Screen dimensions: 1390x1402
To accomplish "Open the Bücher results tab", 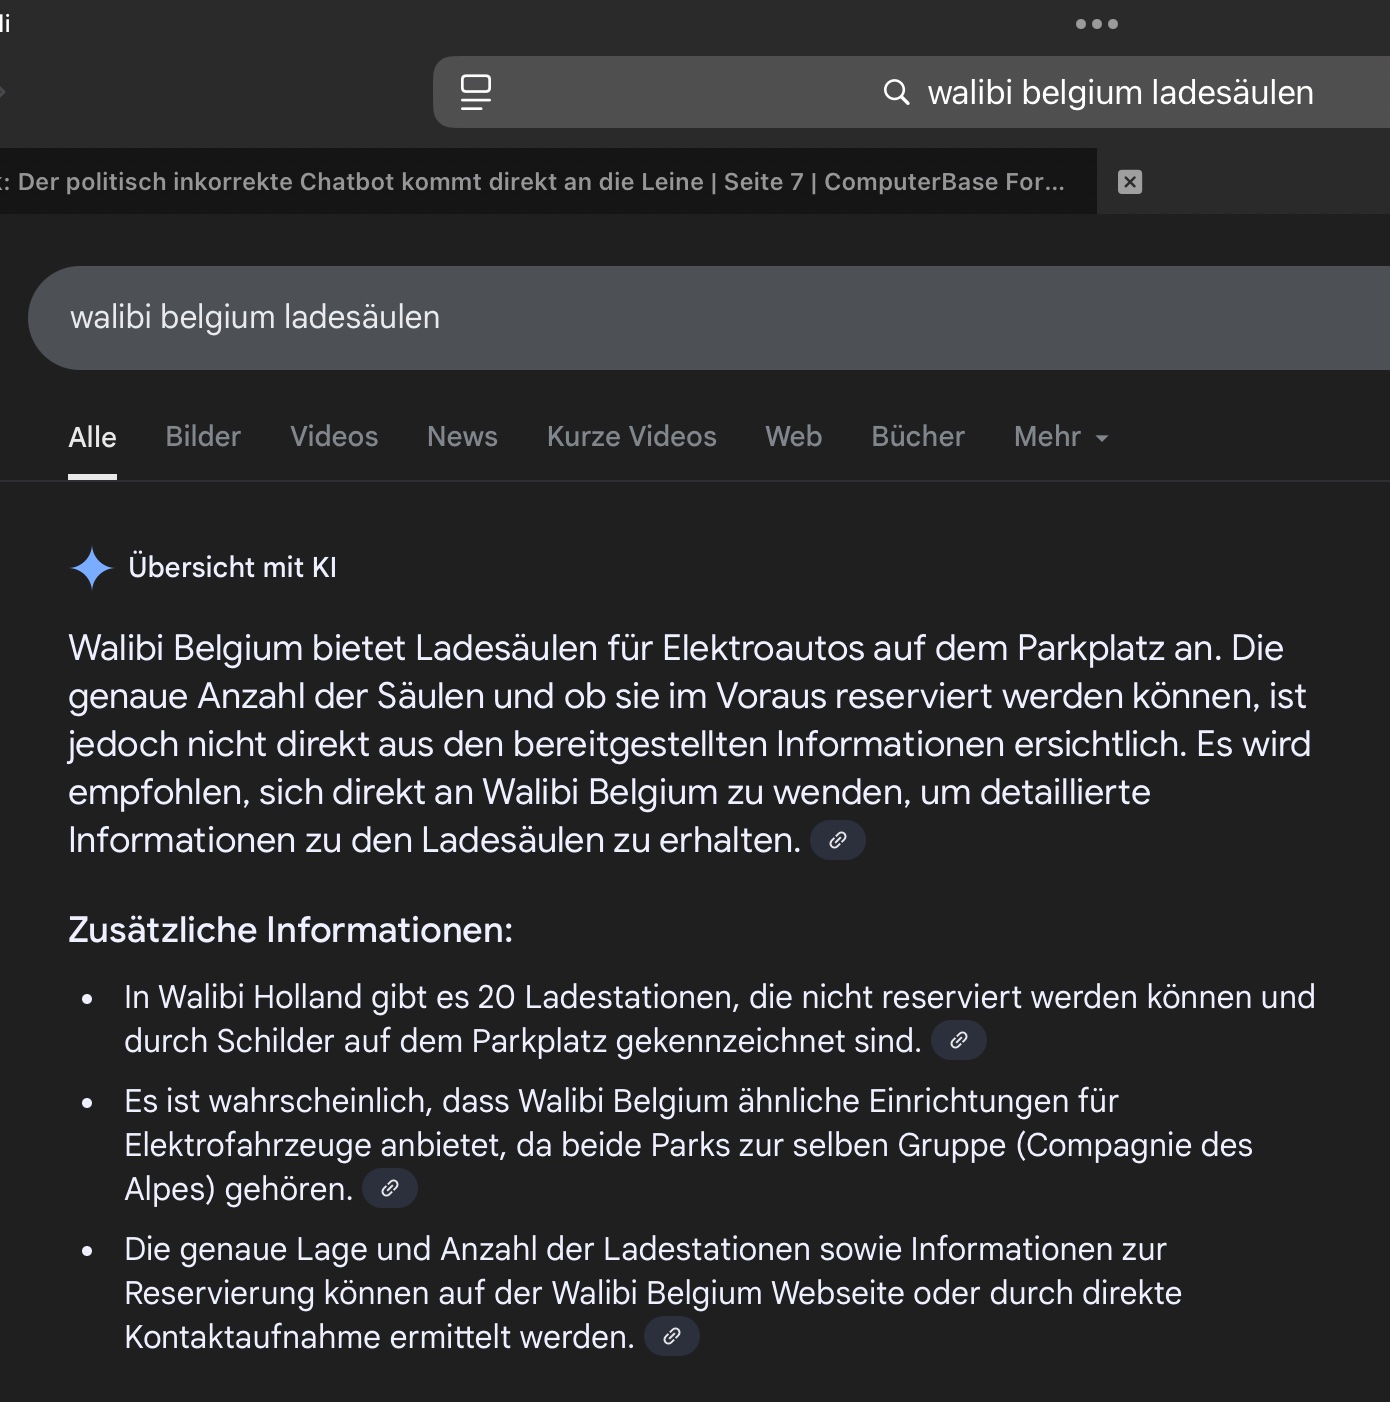I will coord(918,437).
